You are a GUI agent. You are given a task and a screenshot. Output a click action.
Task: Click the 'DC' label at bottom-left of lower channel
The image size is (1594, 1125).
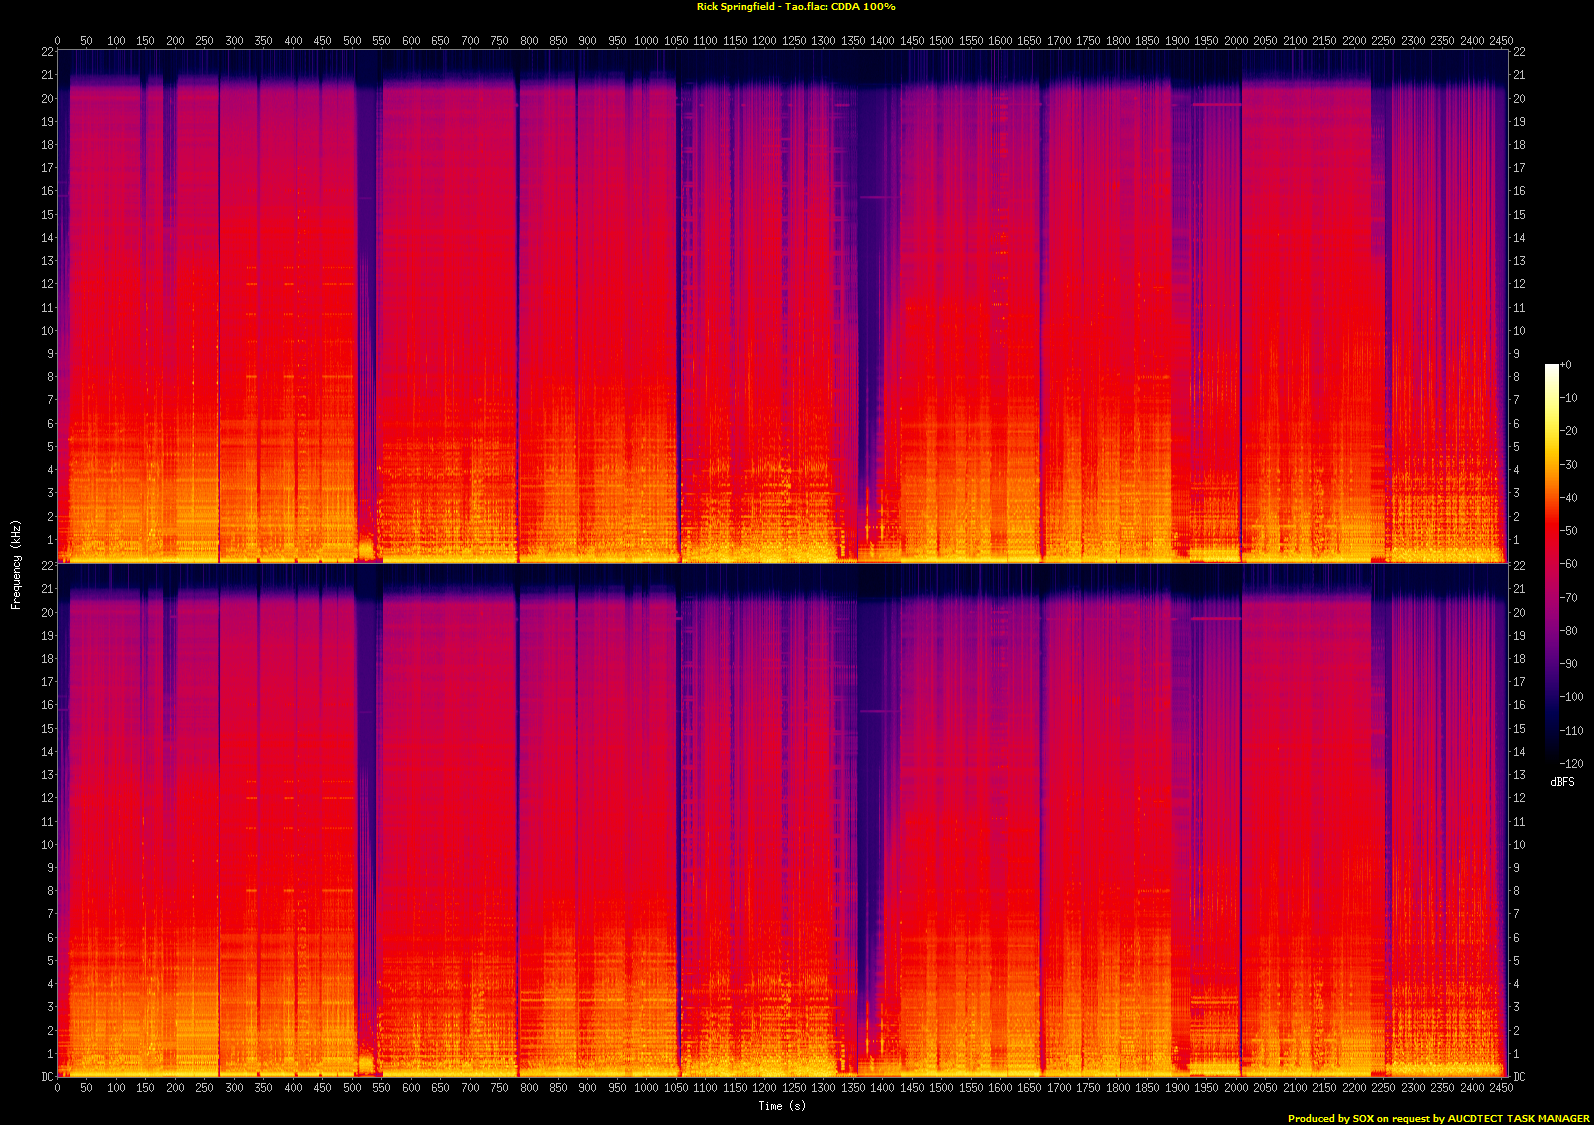47,1076
